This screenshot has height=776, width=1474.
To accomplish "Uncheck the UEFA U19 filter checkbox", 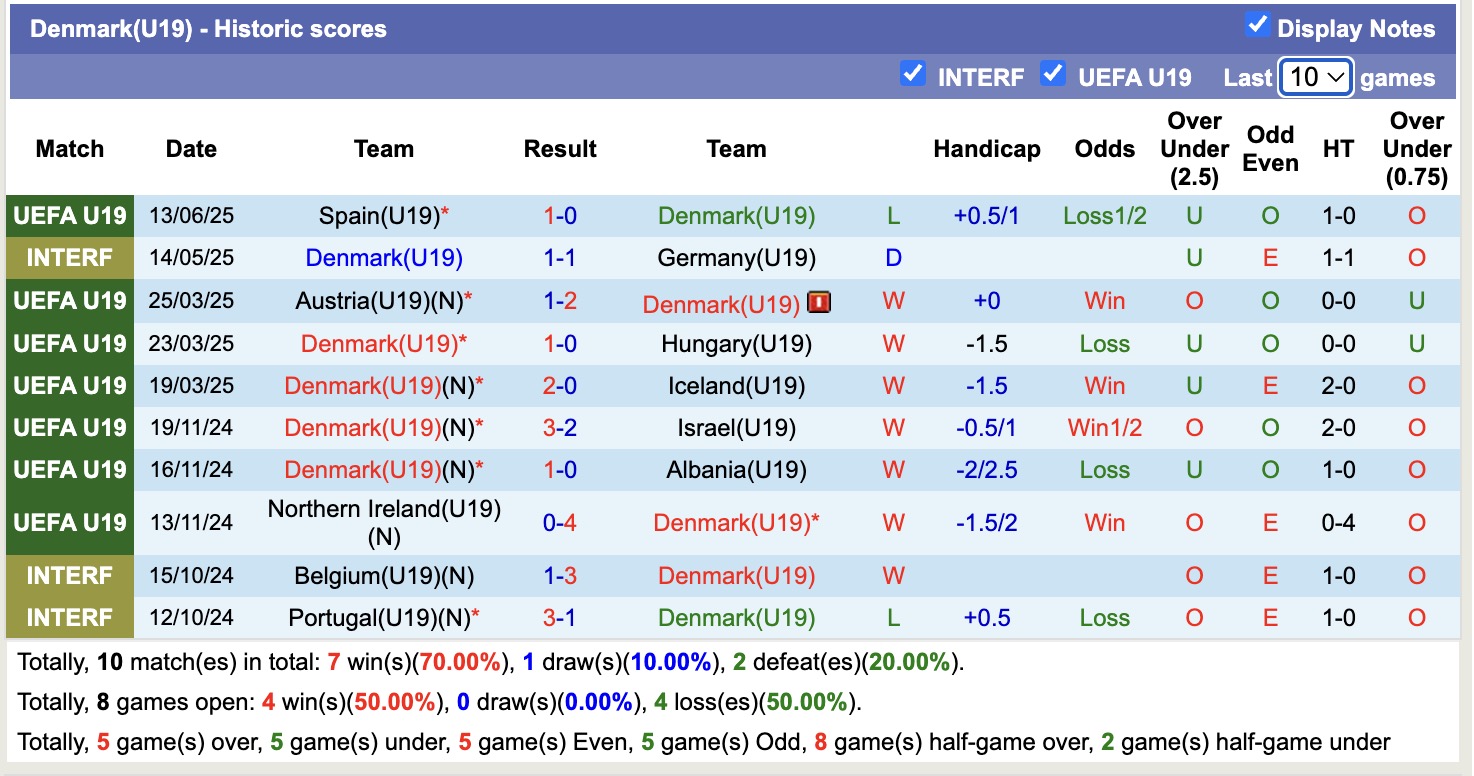I will (1052, 74).
